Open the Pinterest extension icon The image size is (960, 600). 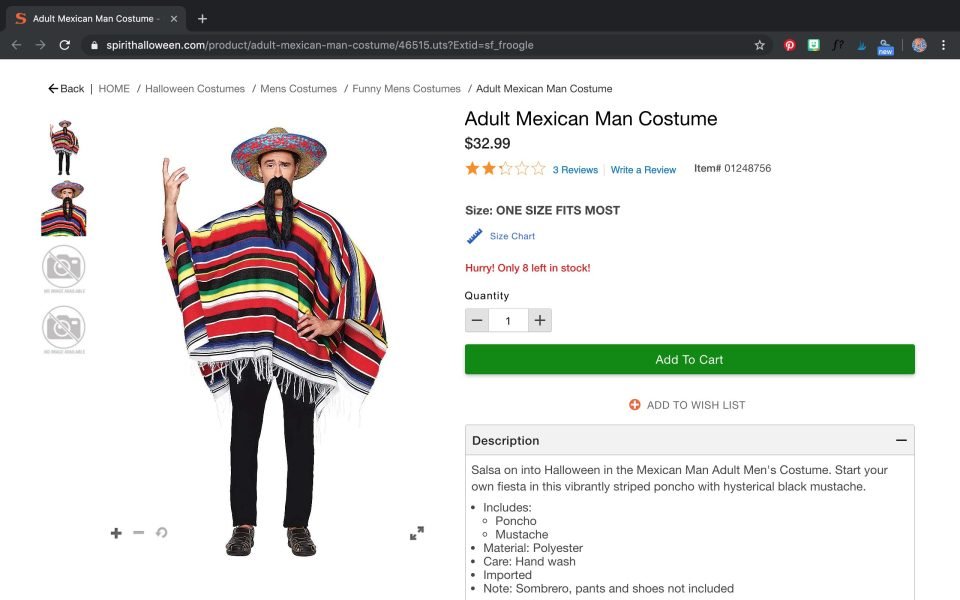coord(790,45)
